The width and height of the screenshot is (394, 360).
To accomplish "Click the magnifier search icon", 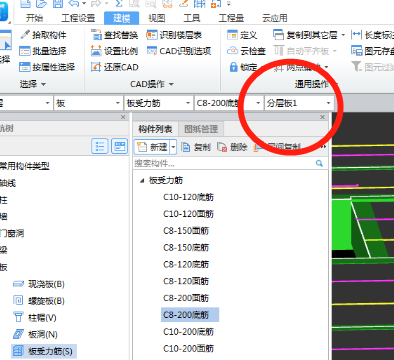I will click(319, 163).
